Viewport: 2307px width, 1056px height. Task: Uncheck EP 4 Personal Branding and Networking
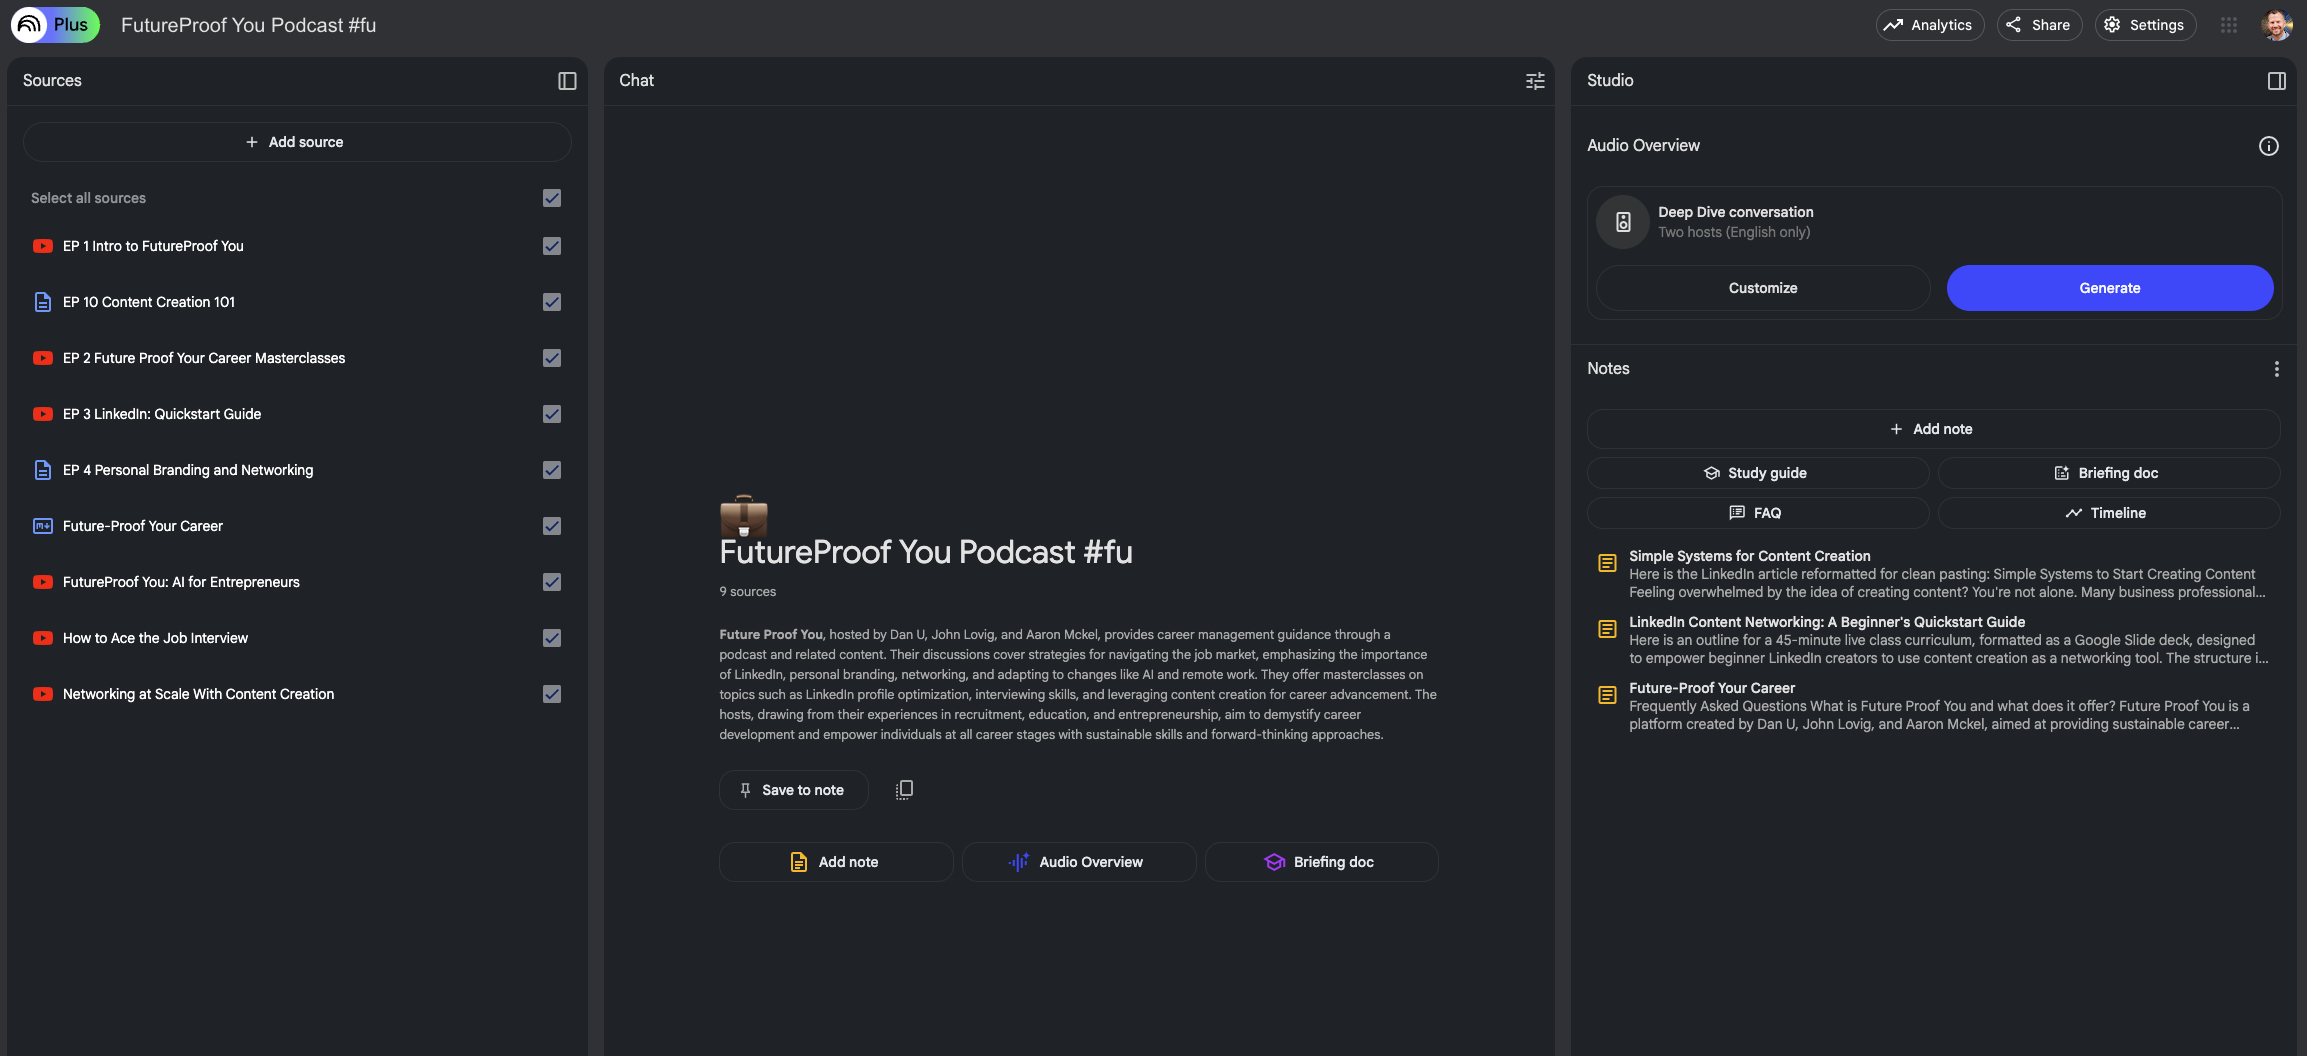click(x=552, y=470)
